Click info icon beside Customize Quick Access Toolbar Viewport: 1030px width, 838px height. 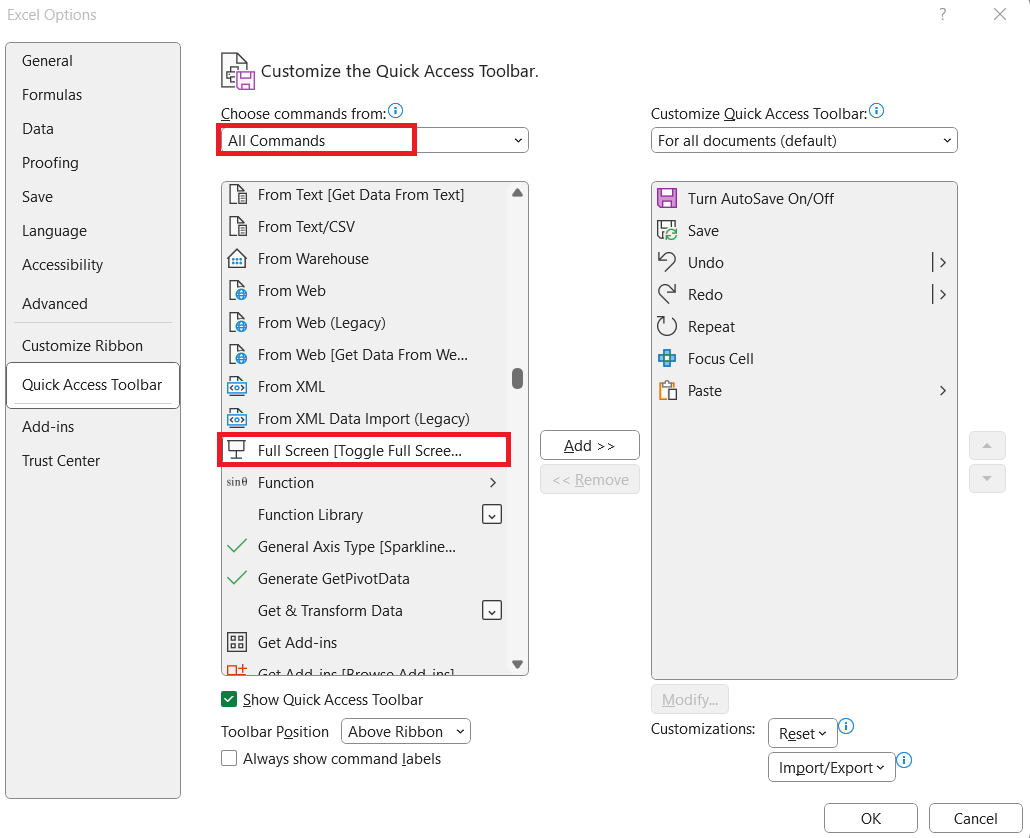(876, 111)
